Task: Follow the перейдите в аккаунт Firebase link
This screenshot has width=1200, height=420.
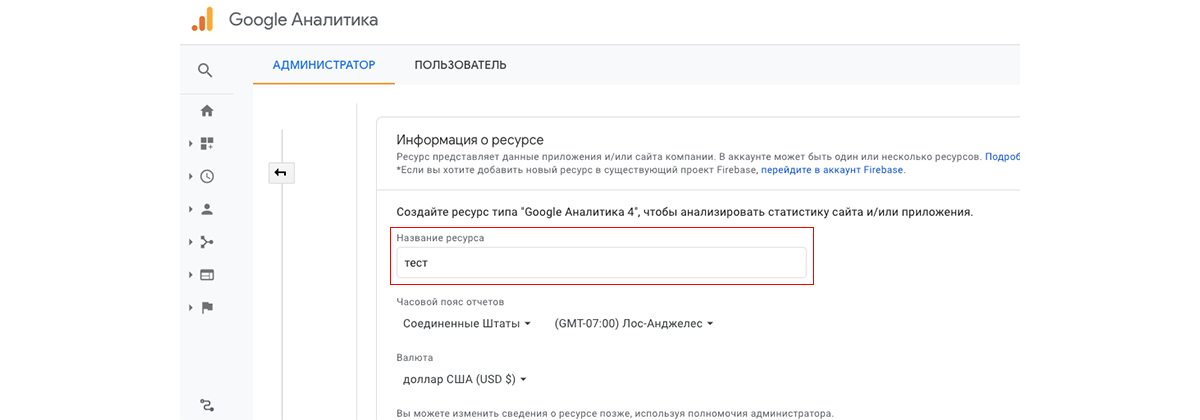Action: click(x=832, y=171)
